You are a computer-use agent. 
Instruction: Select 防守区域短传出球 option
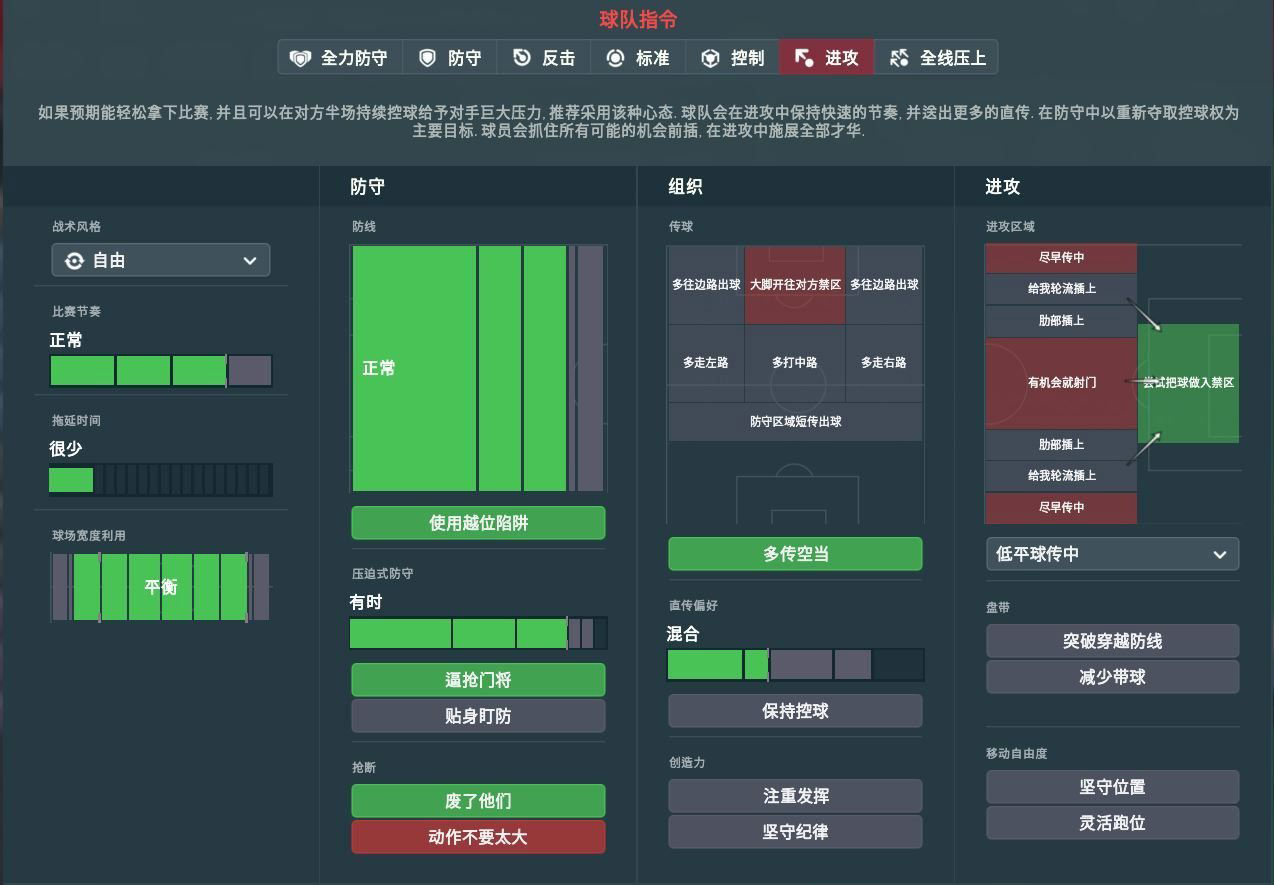(796, 422)
